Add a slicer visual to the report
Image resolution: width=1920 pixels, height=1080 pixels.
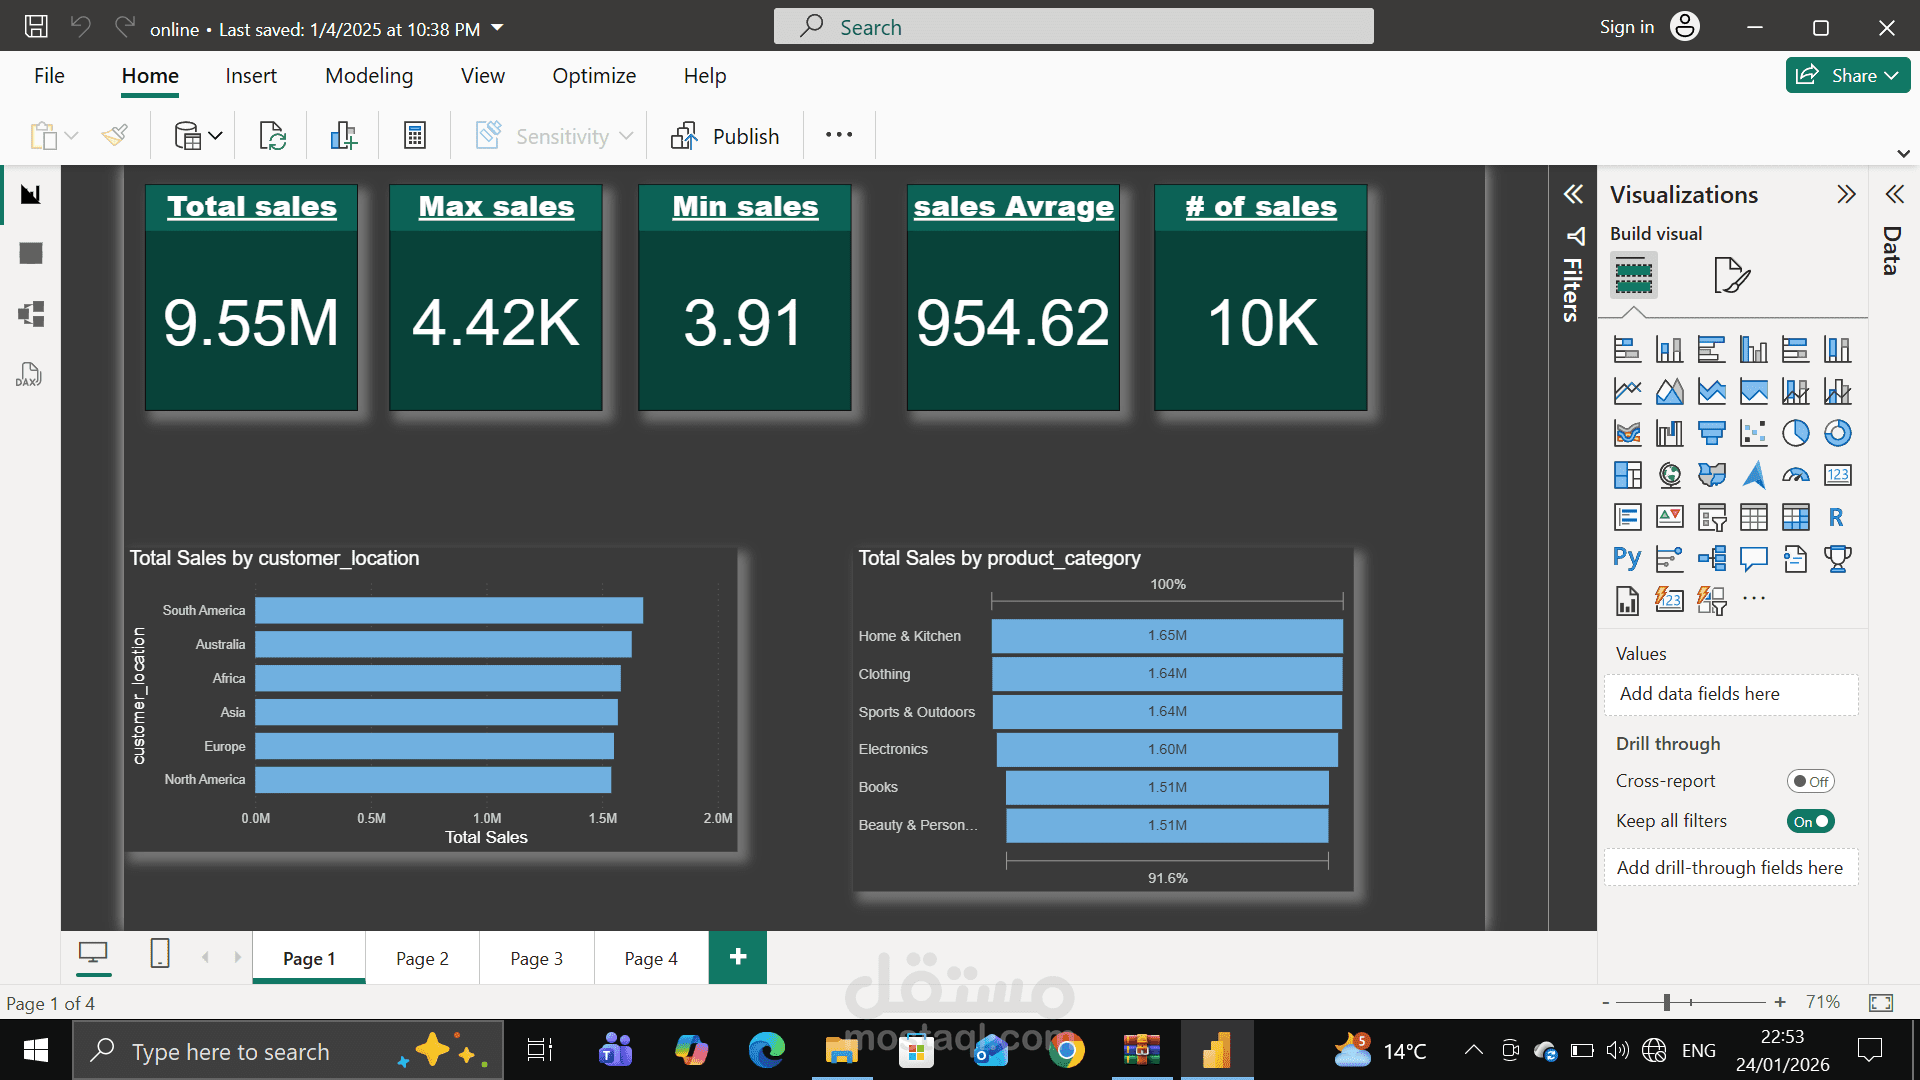point(1713,518)
